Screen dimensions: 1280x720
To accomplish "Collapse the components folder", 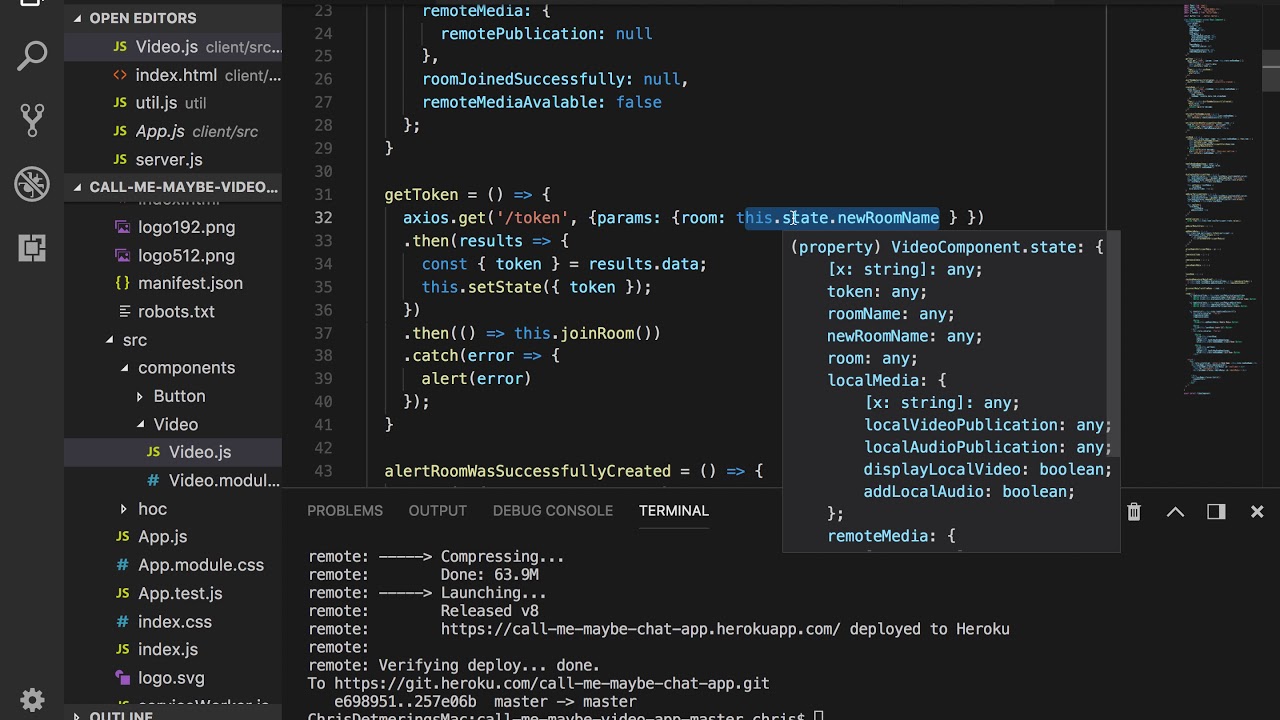I will (125, 368).
